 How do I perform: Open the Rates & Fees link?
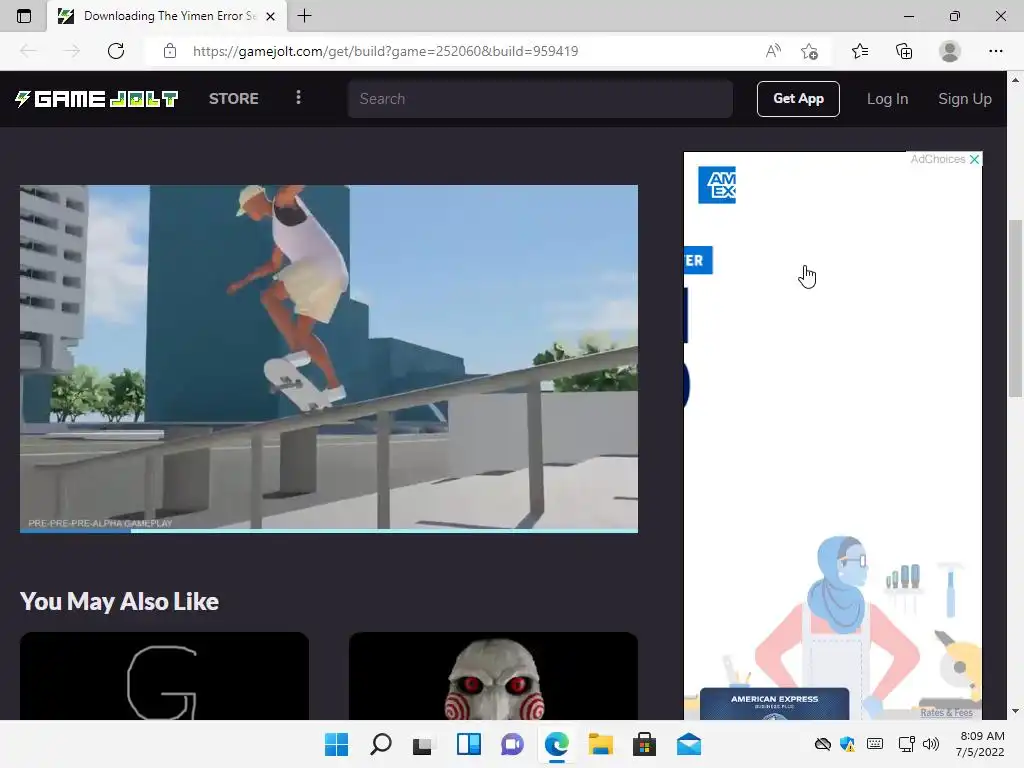pos(946,712)
